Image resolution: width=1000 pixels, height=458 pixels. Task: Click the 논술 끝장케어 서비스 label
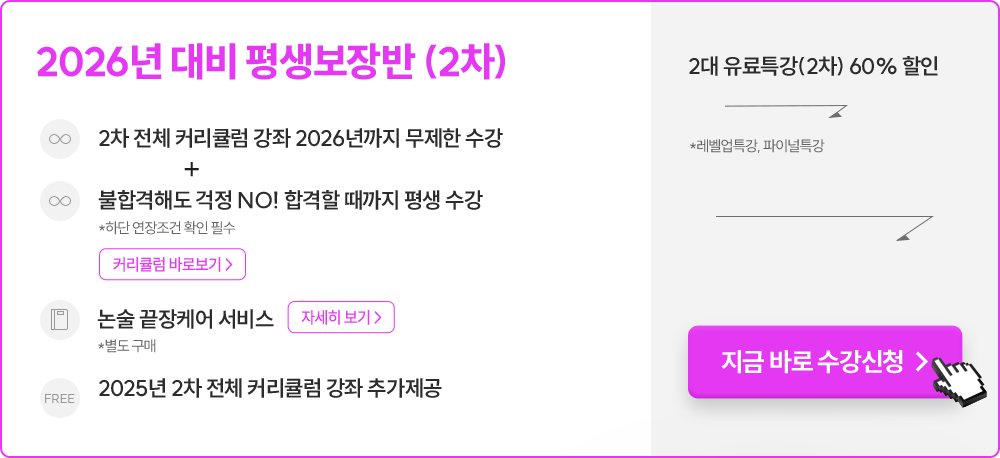(x=186, y=319)
